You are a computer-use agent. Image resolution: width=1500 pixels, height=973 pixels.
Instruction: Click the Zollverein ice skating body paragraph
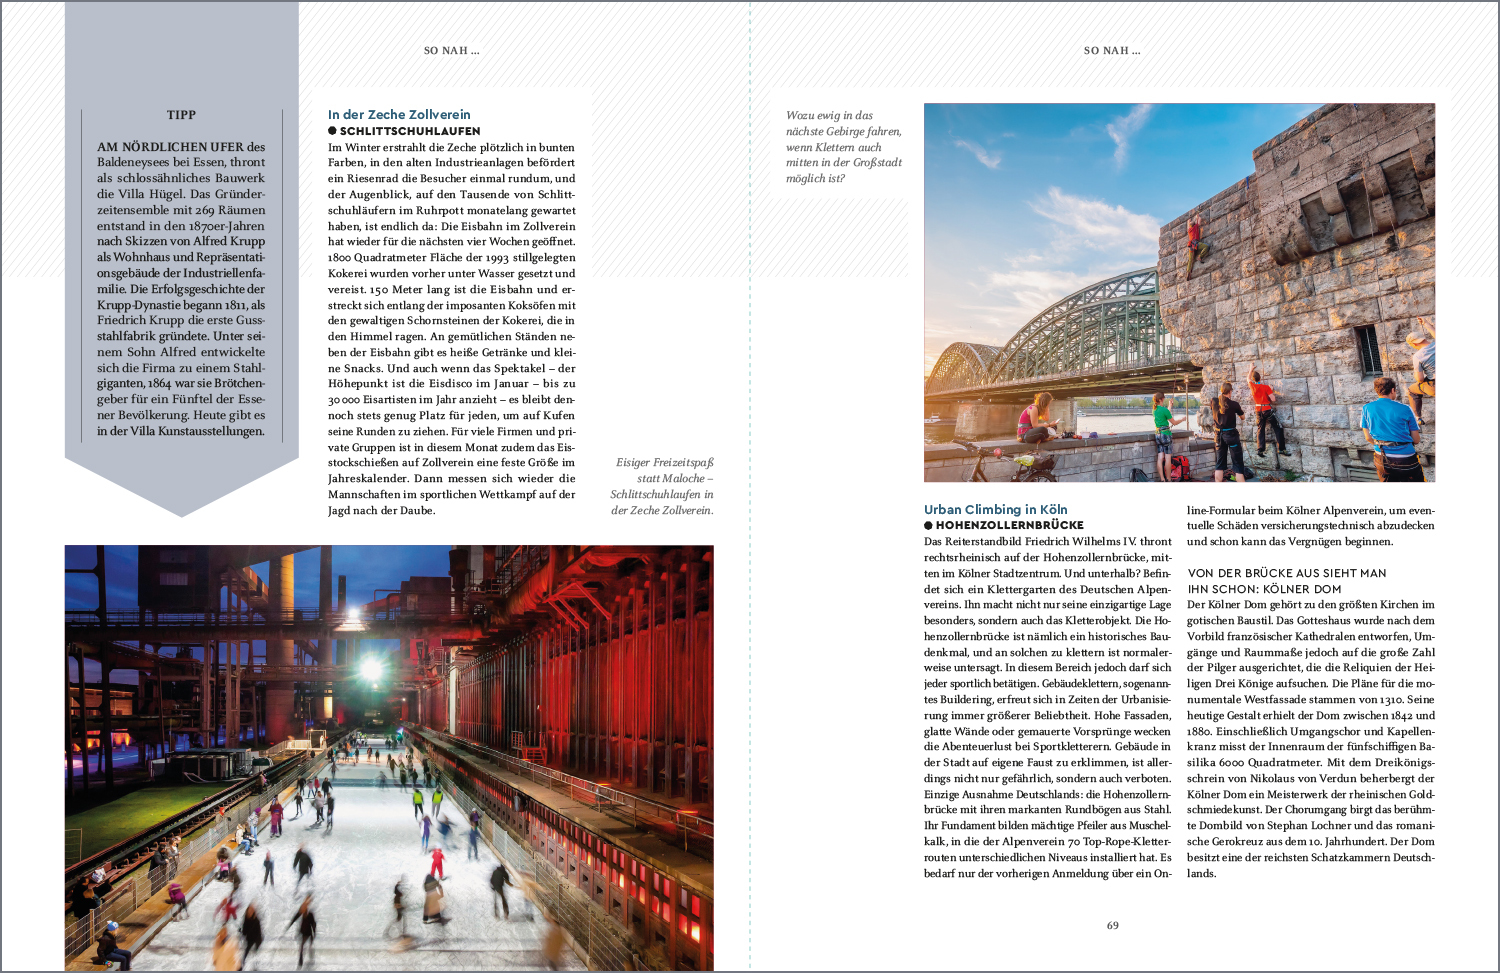pos(451,328)
